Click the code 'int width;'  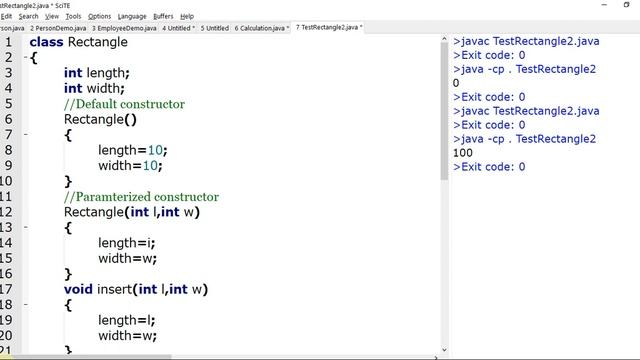click(94, 89)
